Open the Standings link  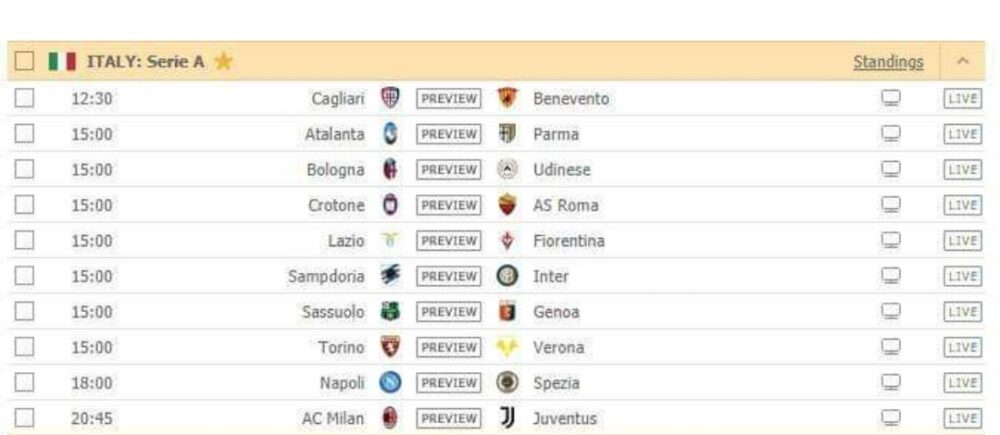pos(888,62)
